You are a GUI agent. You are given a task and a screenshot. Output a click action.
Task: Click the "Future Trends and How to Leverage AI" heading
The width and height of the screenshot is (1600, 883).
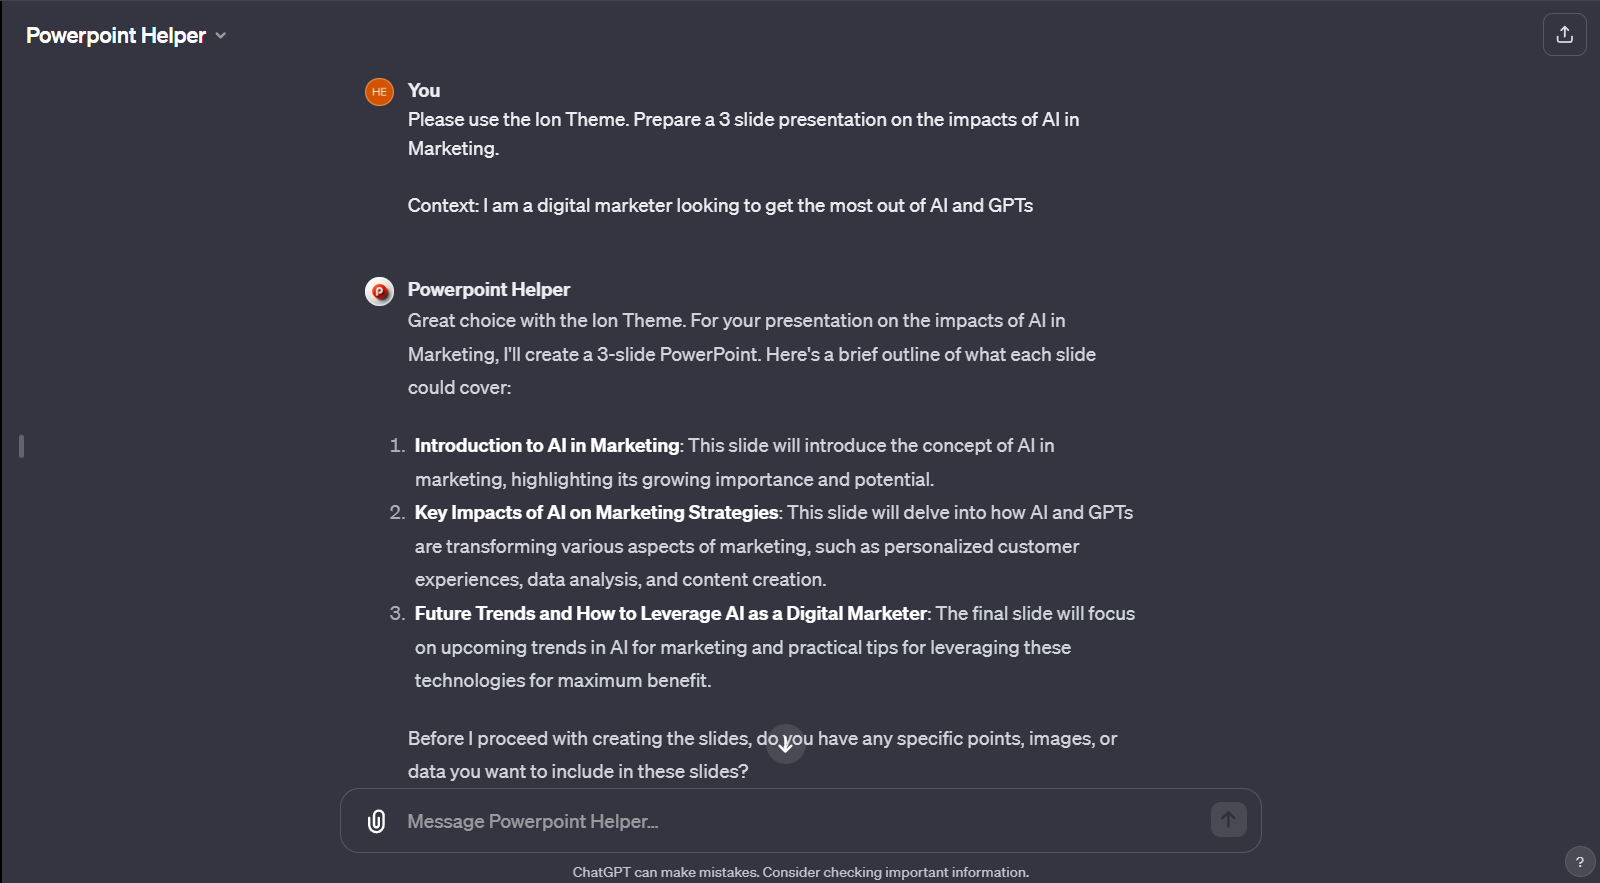(x=671, y=613)
